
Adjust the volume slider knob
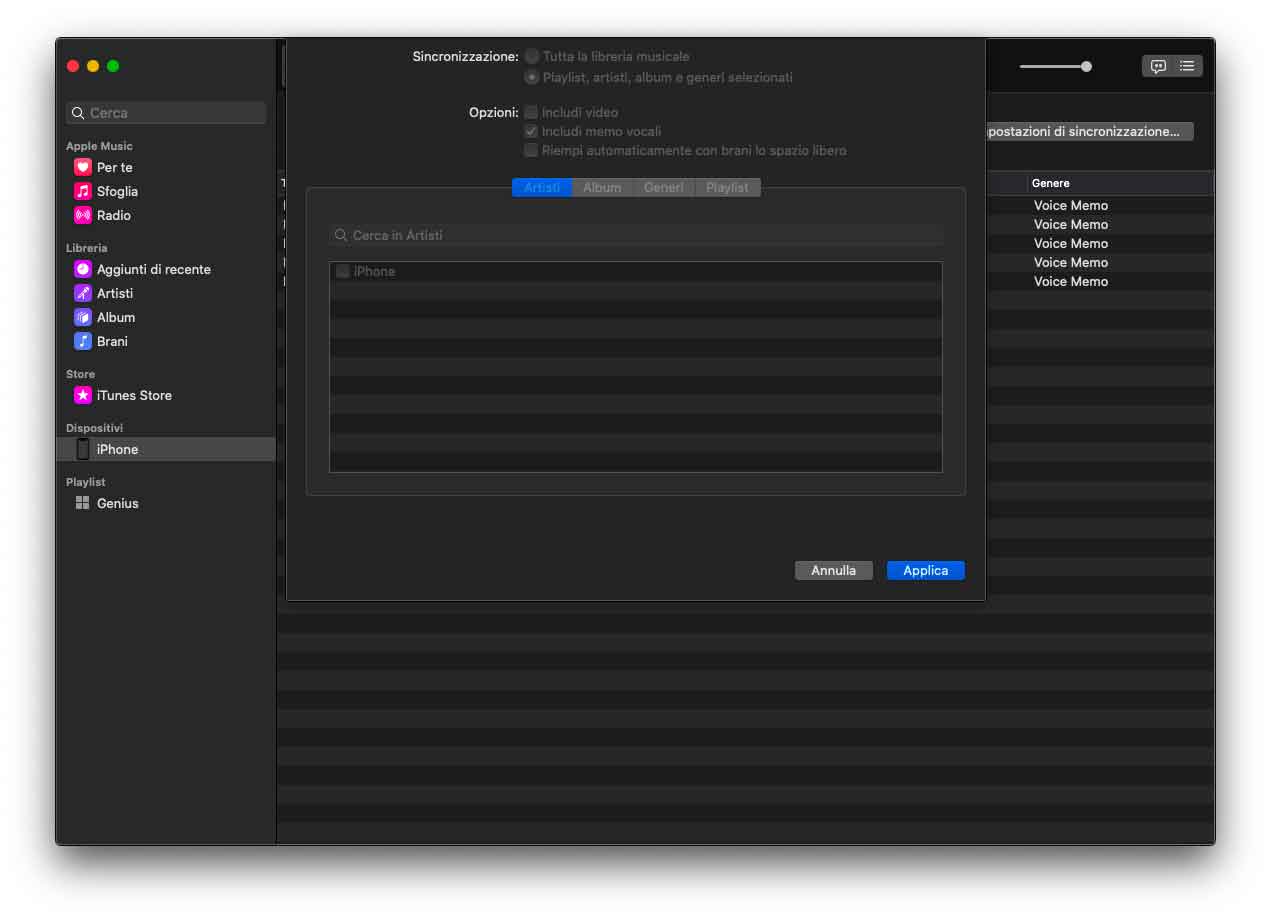(1086, 67)
